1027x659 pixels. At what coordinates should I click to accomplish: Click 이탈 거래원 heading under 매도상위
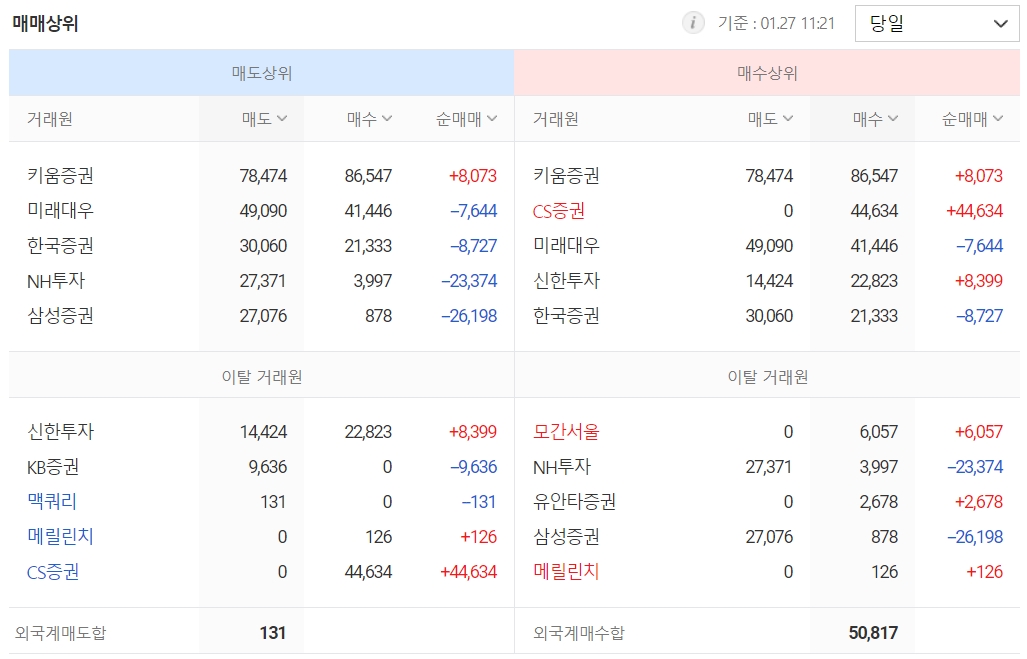[261, 377]
